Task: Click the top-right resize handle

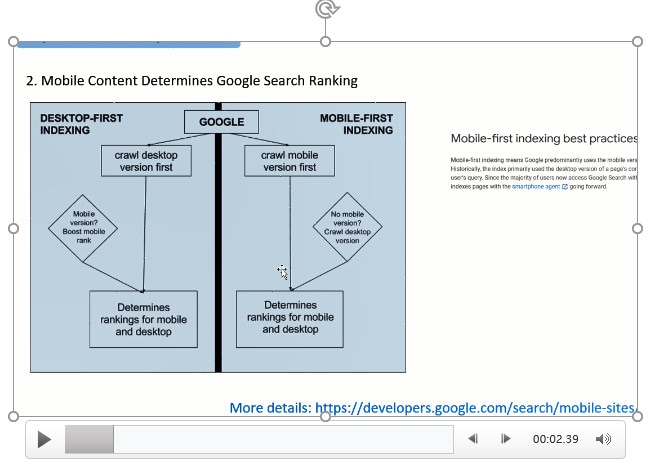Action: coord(637,41)
